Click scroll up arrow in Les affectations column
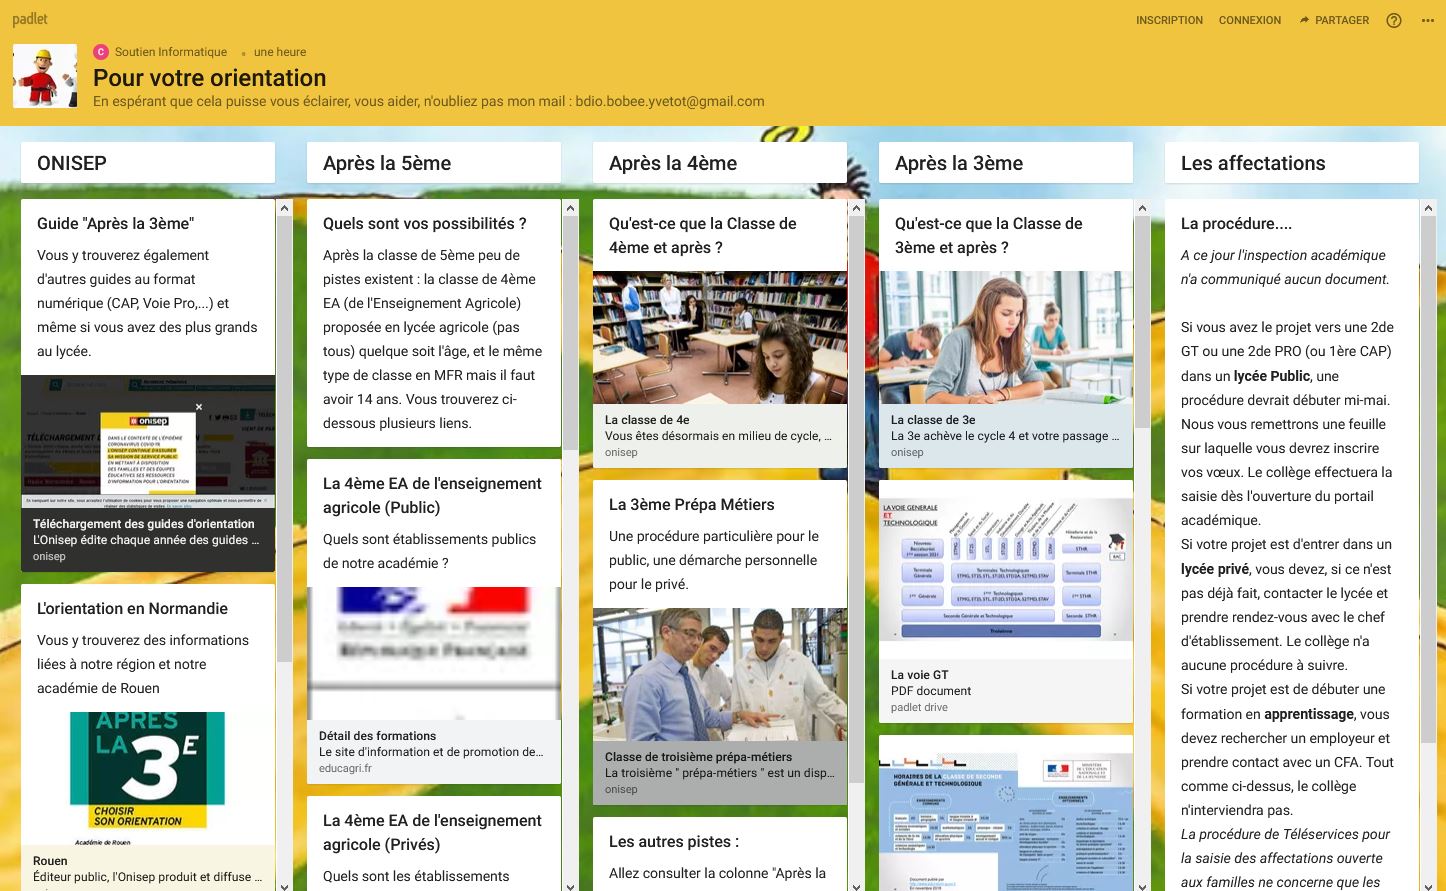This screenshot has height=891, width=1446. coord(1428,208)
